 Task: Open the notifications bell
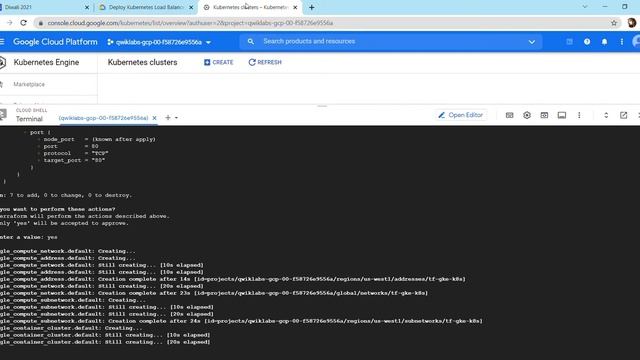[604, 42]
